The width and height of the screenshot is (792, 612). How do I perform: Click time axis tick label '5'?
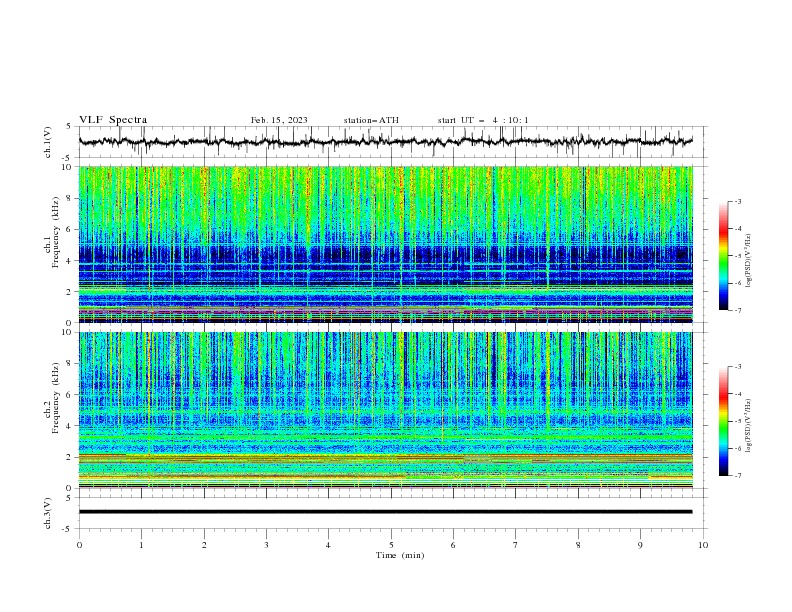click(x=391, y=545)
